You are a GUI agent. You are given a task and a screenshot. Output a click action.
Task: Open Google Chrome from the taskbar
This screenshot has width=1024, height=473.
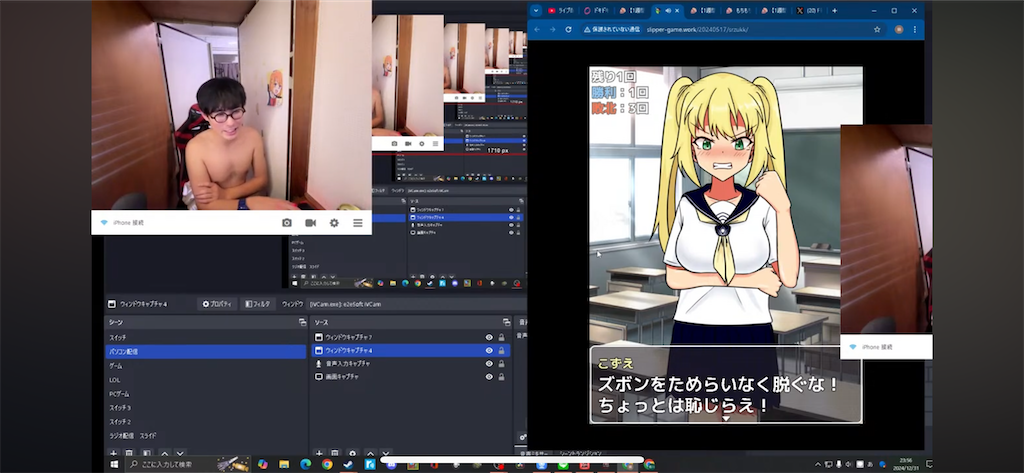point(327,465)
